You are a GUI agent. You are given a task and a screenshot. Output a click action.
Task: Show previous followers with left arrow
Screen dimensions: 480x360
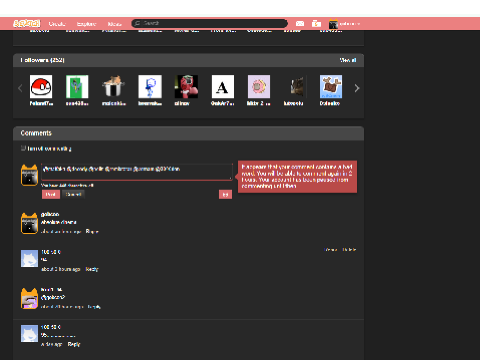pos(20,88)
